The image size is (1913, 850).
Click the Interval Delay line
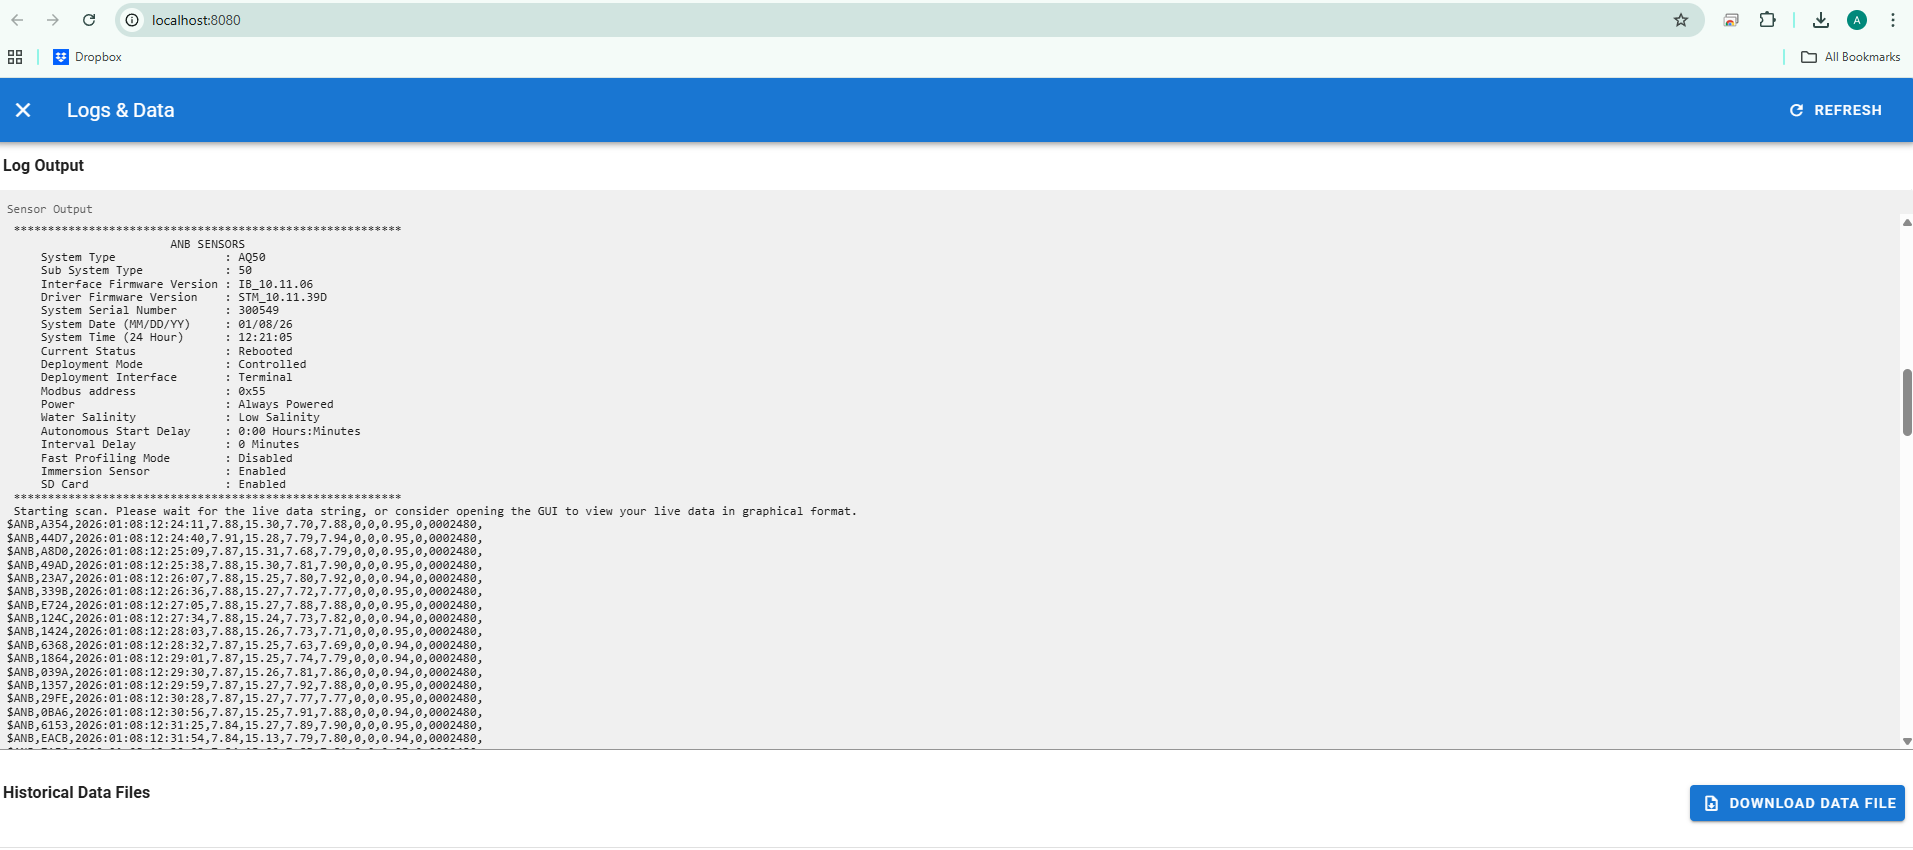pyautogui.click(x=170, y=444)
